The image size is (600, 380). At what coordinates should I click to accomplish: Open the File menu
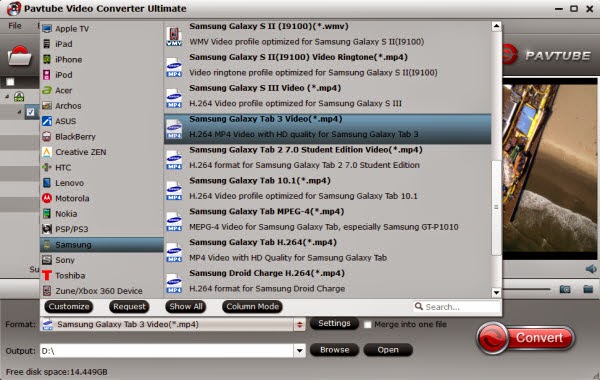coord(15,26)
